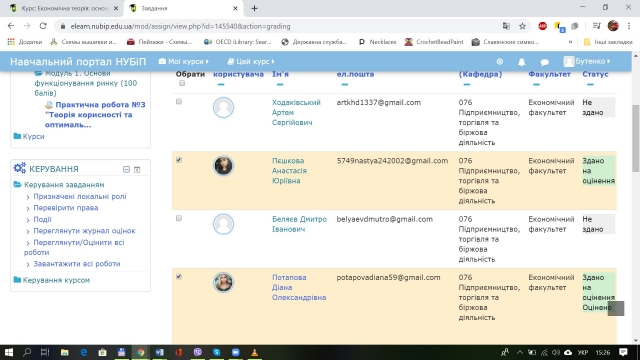Open Viber from the taskbar

point(198,352)
